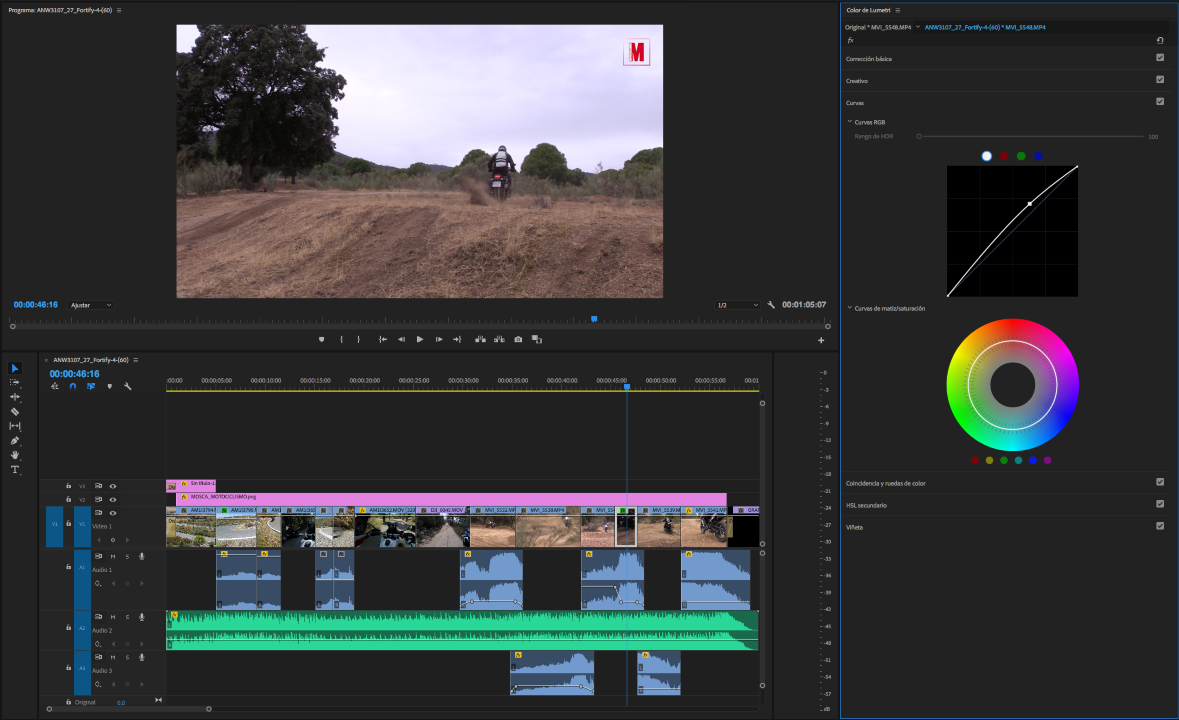Click the Extract button
This screenshot has height=720, width=1179.
[499, 340]
